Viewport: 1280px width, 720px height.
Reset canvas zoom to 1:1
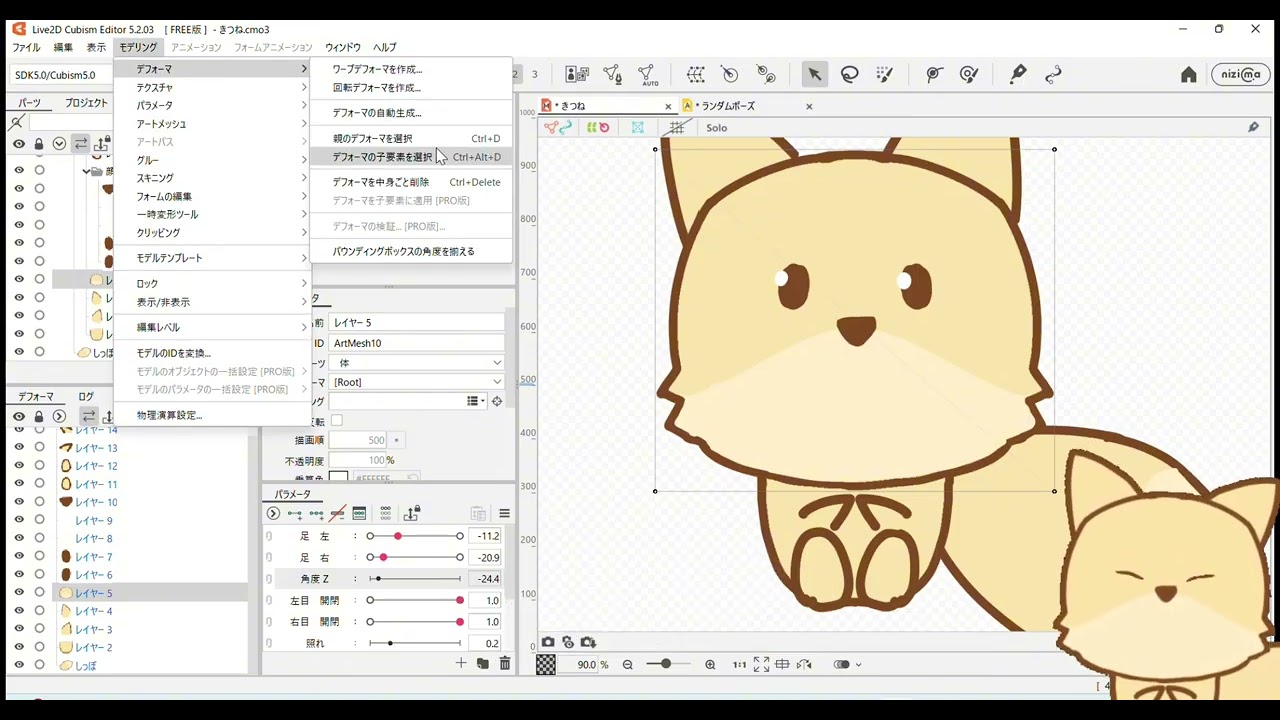739,664
